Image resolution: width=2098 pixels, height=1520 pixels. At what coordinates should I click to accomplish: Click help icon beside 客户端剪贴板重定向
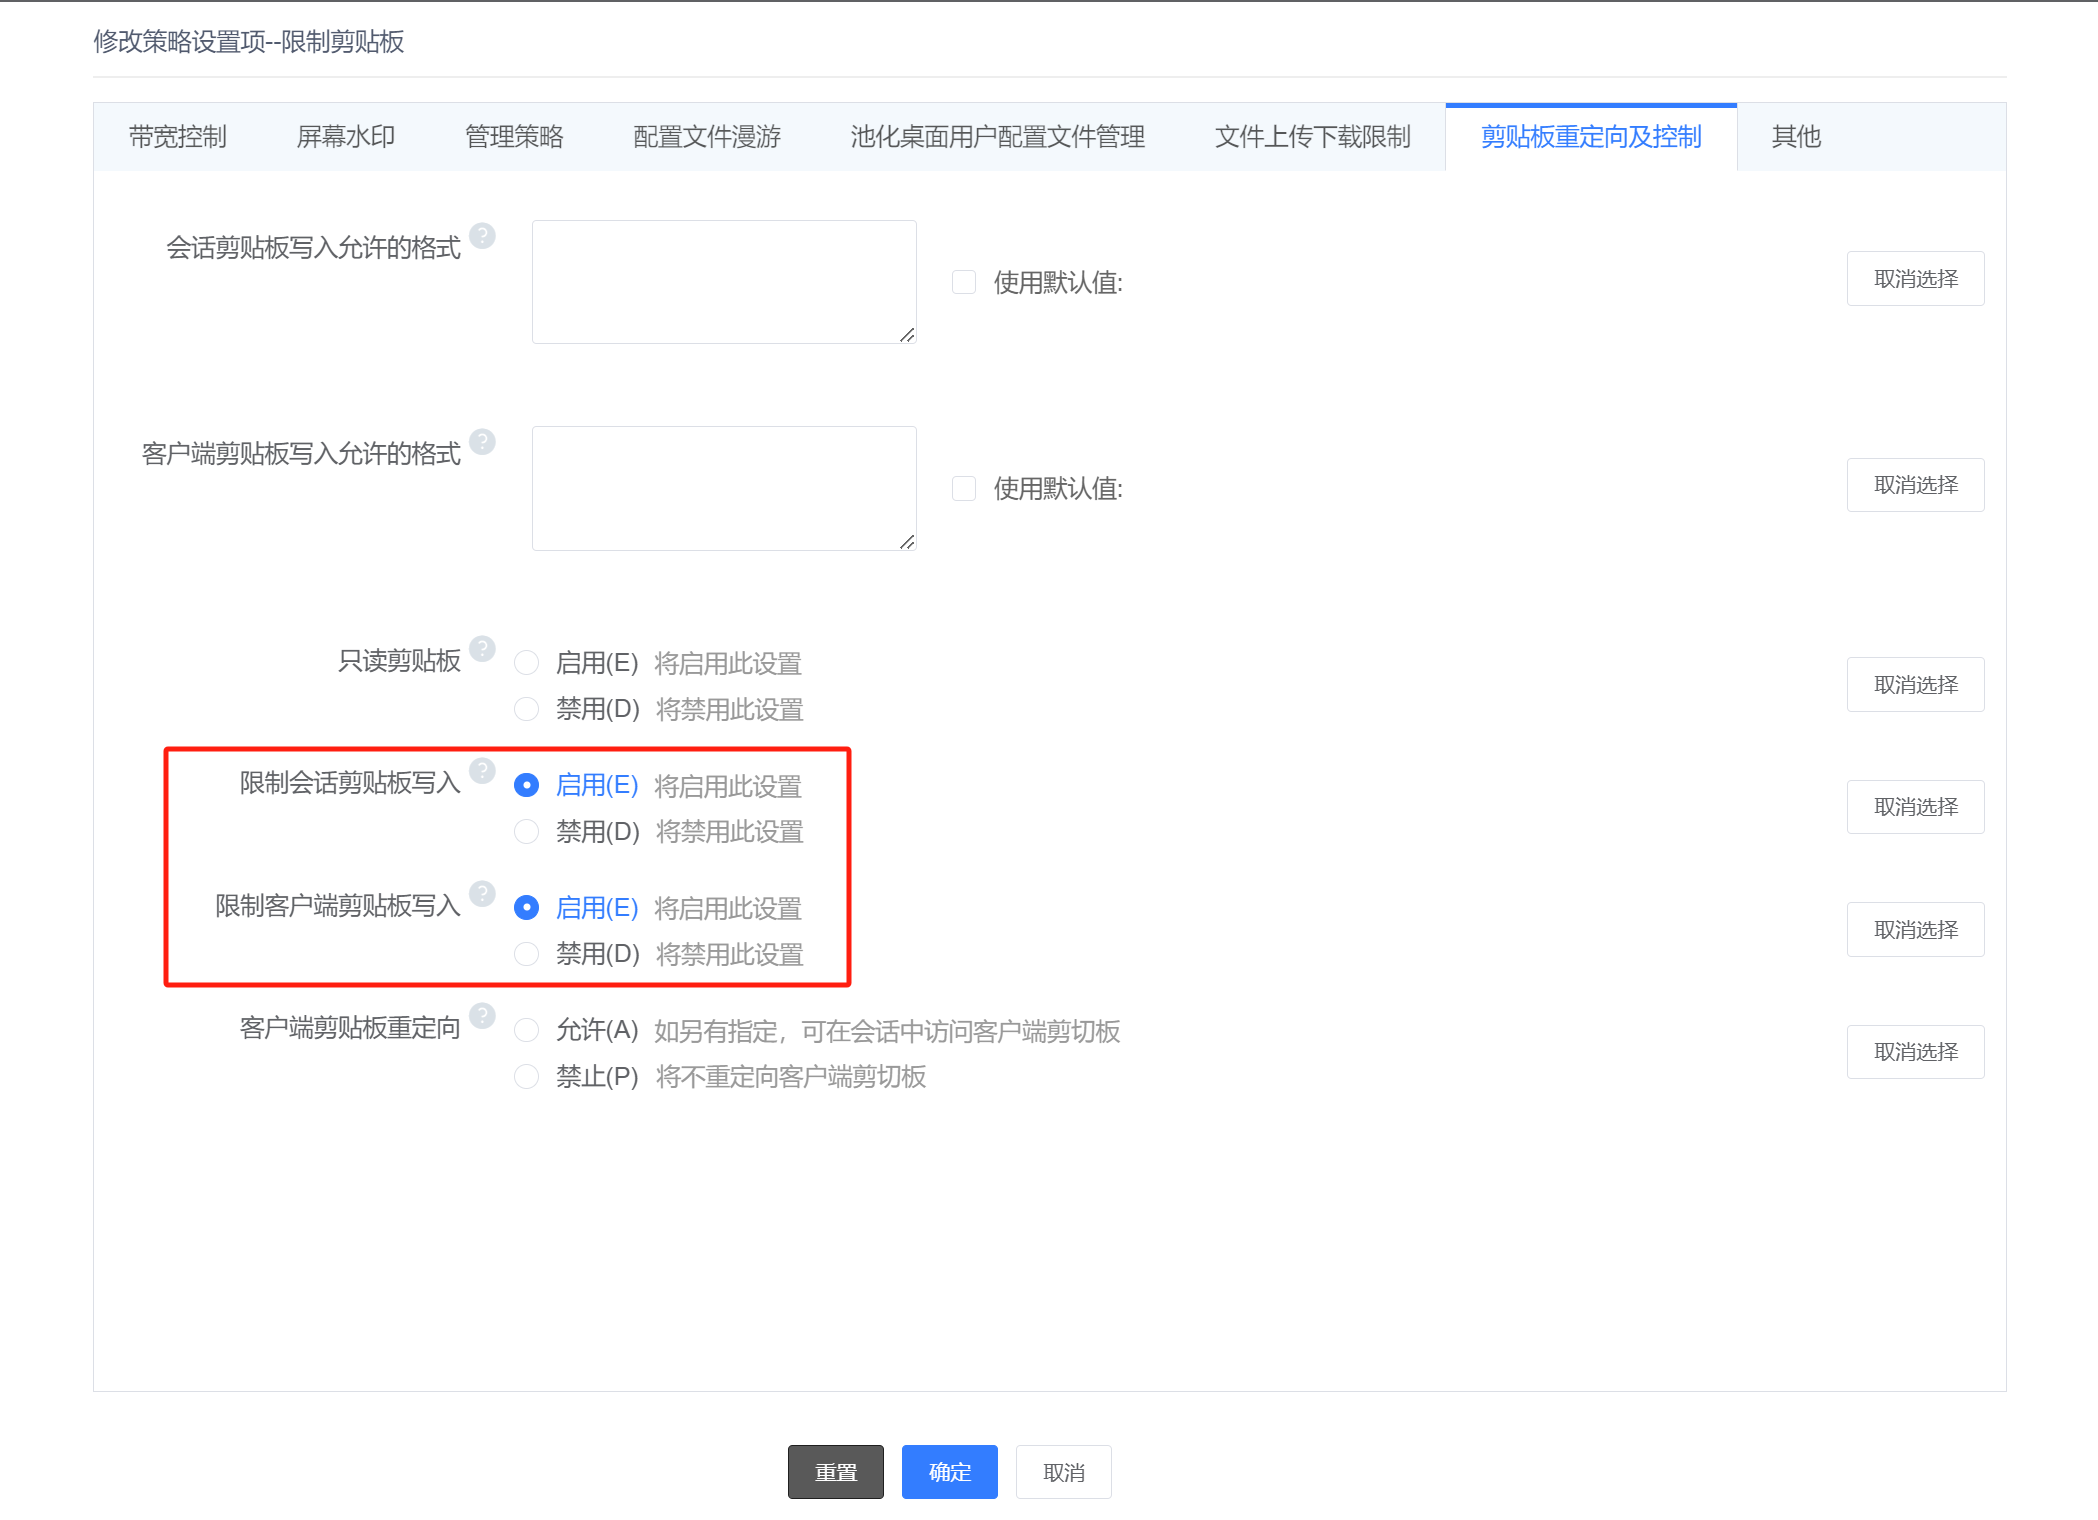tap(482, 1016)
